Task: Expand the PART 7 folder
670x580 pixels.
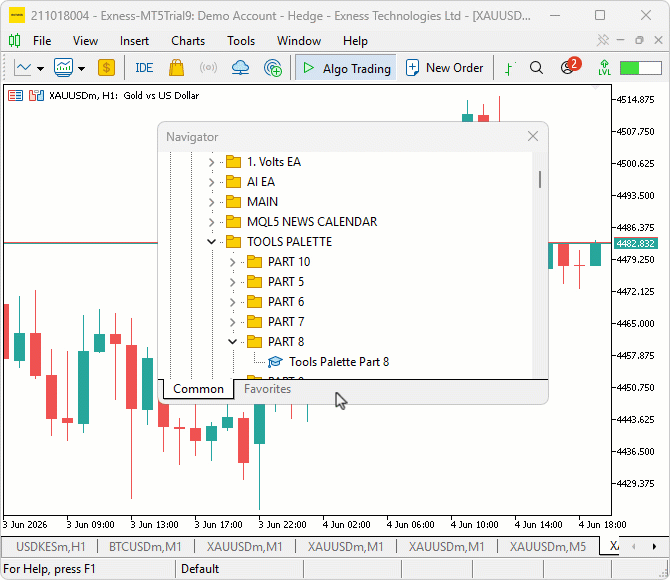Action: pyautogui.click(x=232, y=322)
